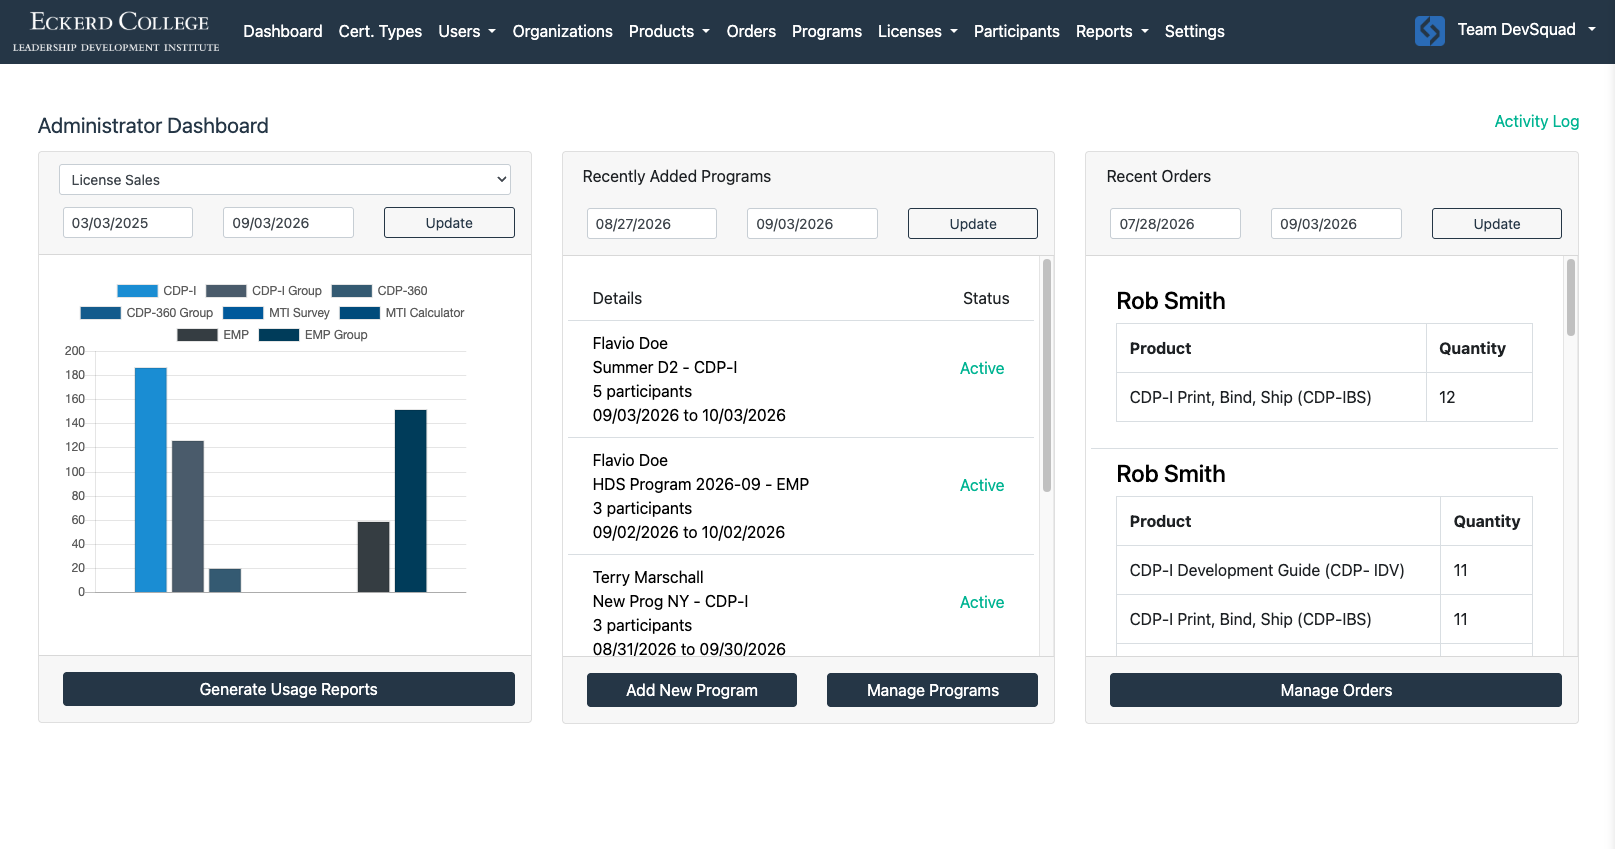Open the Settings page
This screenshot has width=1615, height=849.
(x=1195, y=31)
